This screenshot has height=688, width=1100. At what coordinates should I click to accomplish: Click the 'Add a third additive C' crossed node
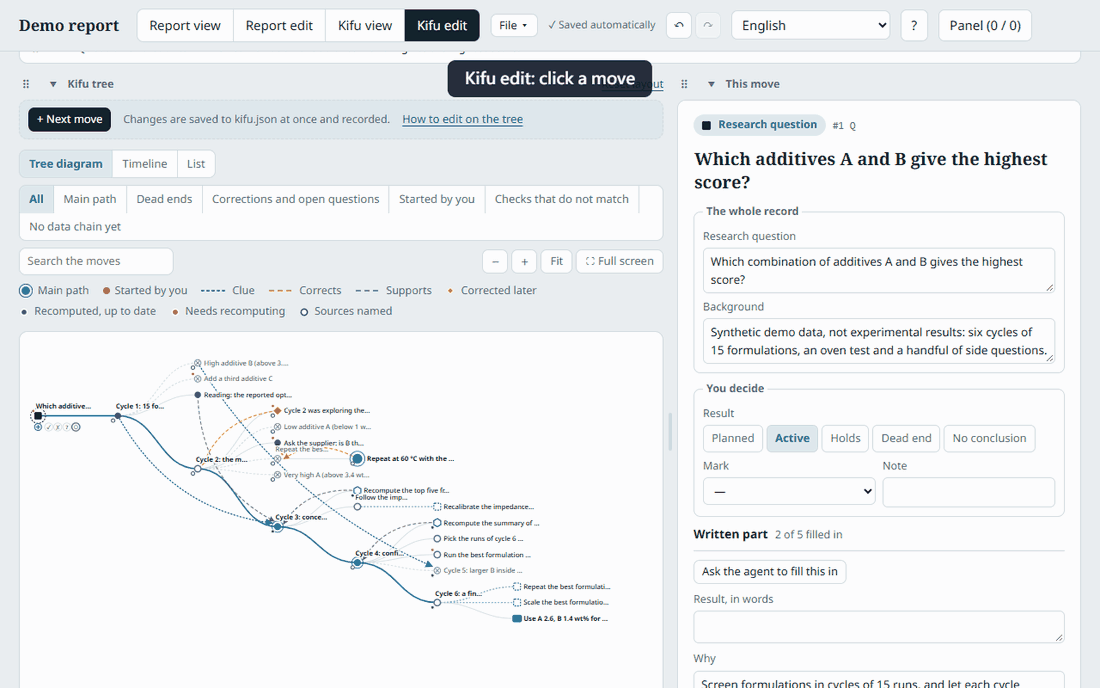point(198,379)
